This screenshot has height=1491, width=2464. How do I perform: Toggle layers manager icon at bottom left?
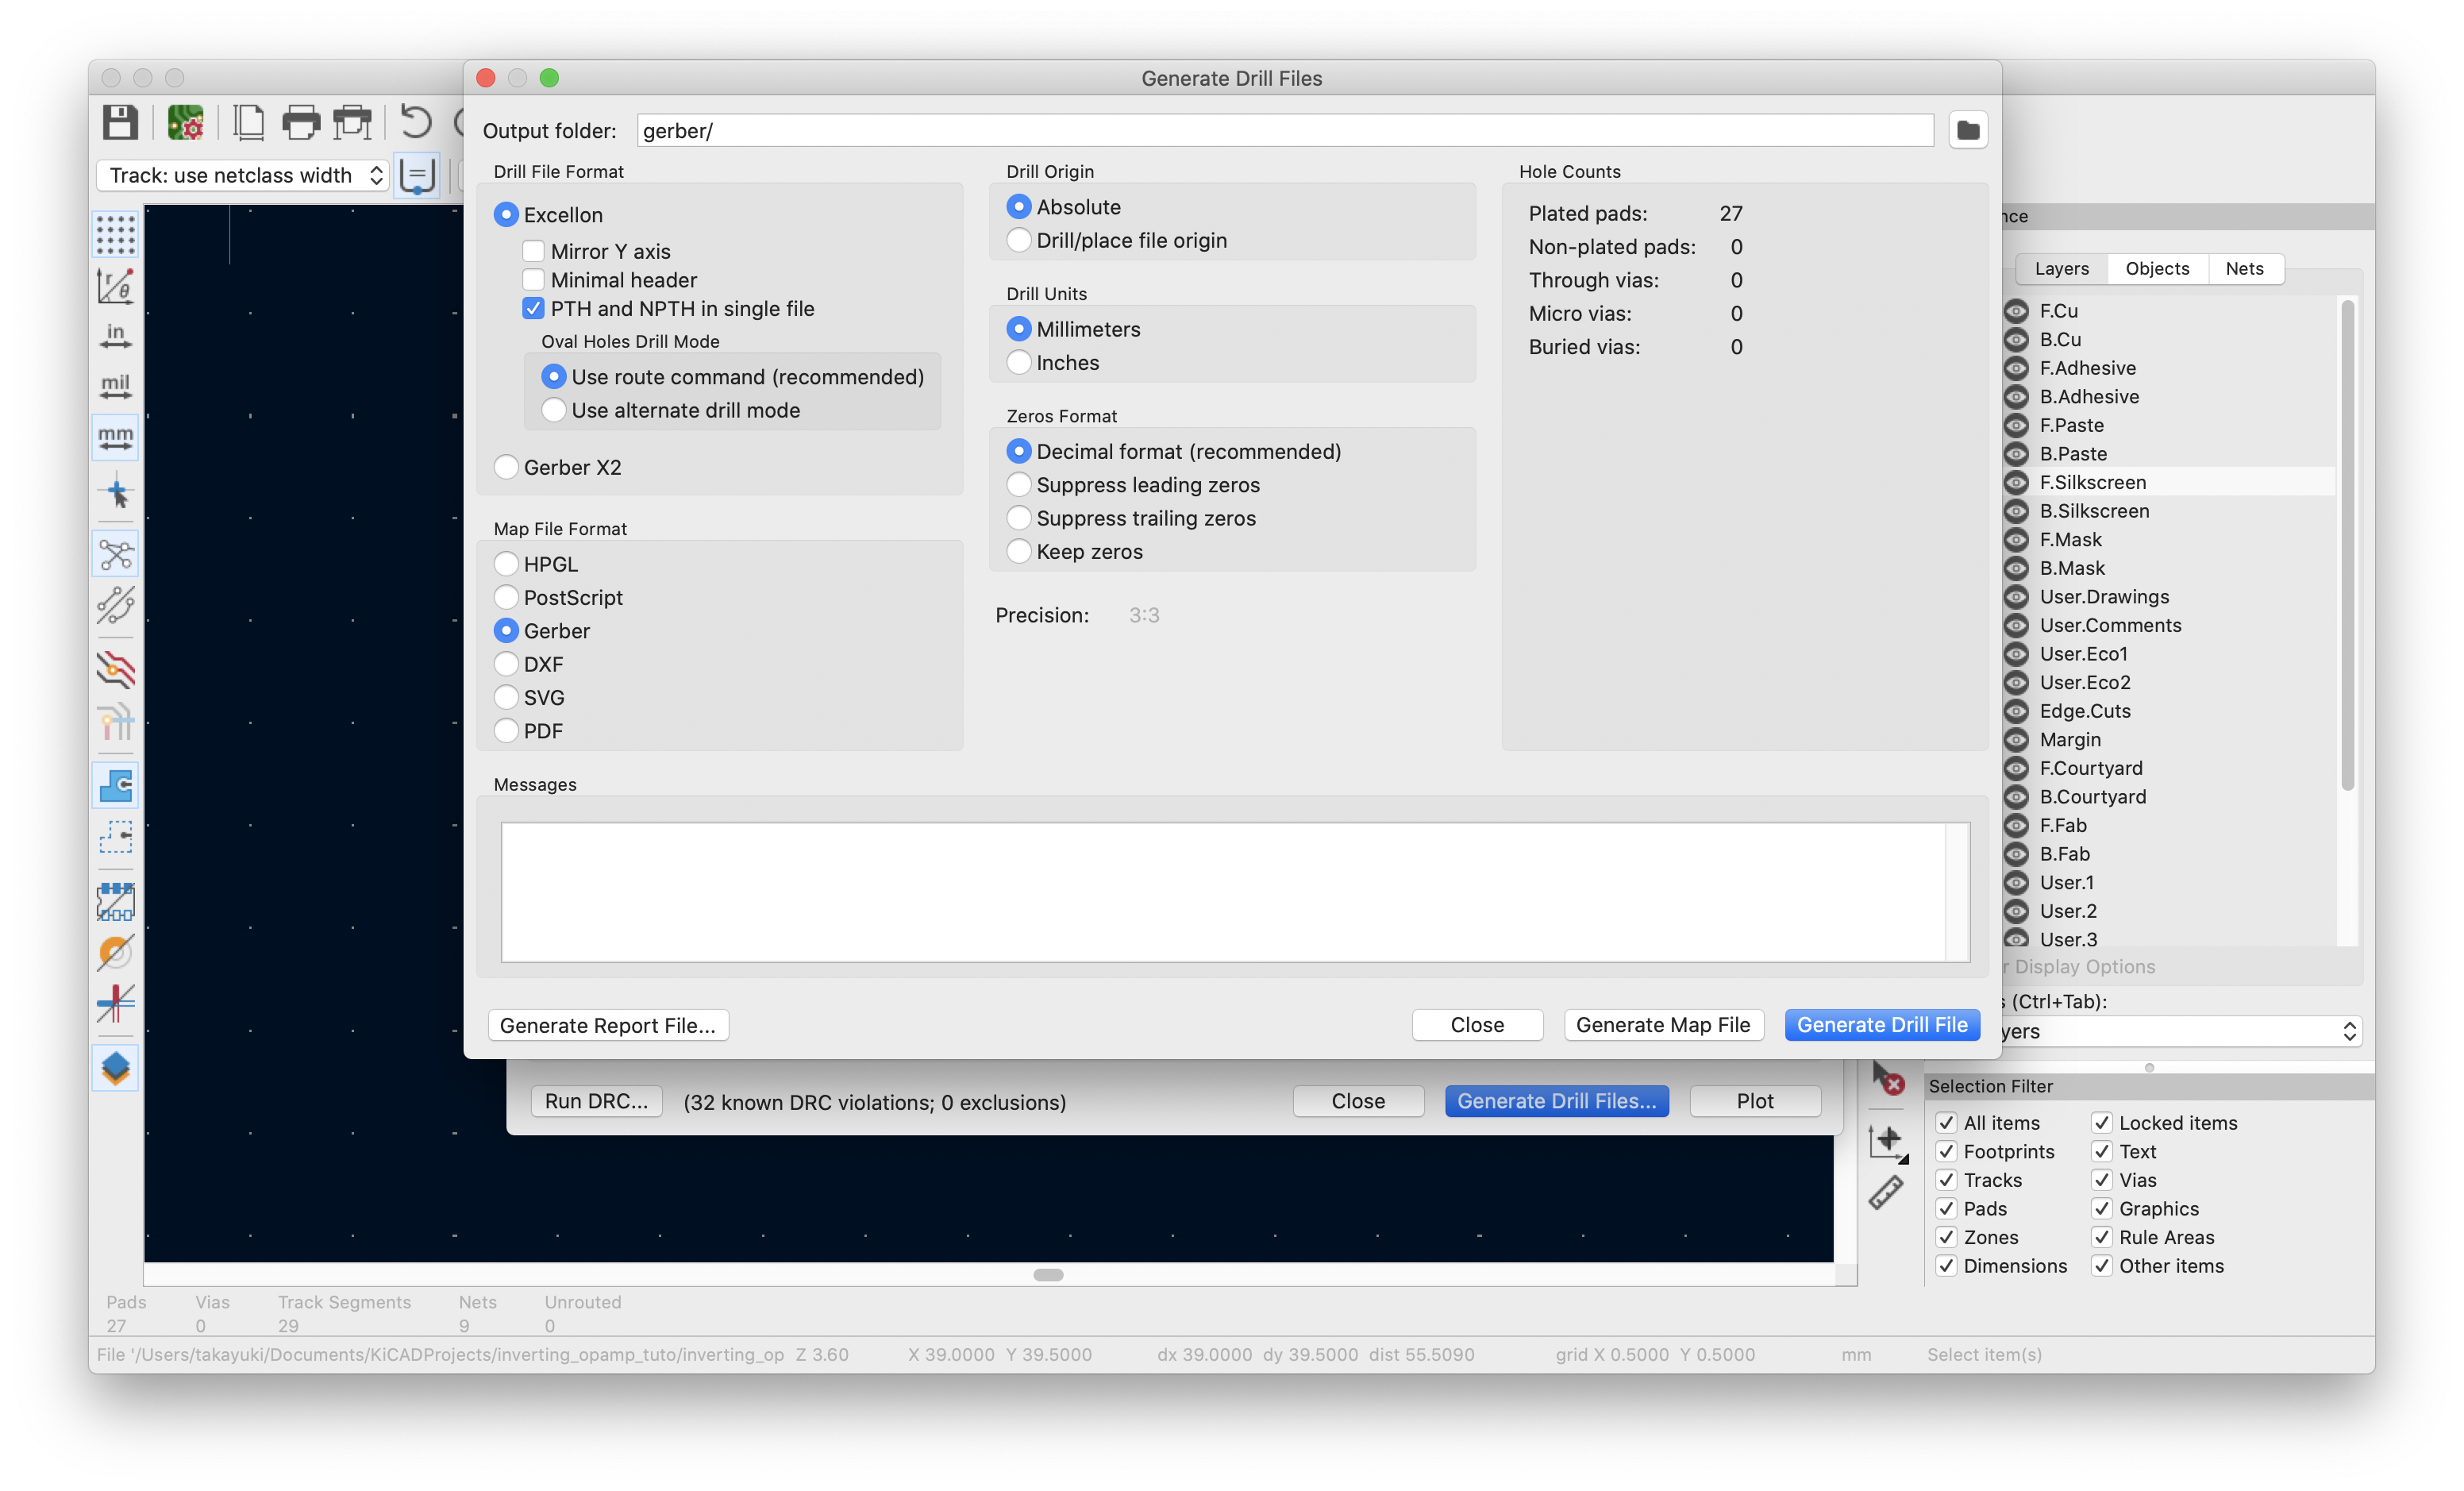(x=116, y=1067)
